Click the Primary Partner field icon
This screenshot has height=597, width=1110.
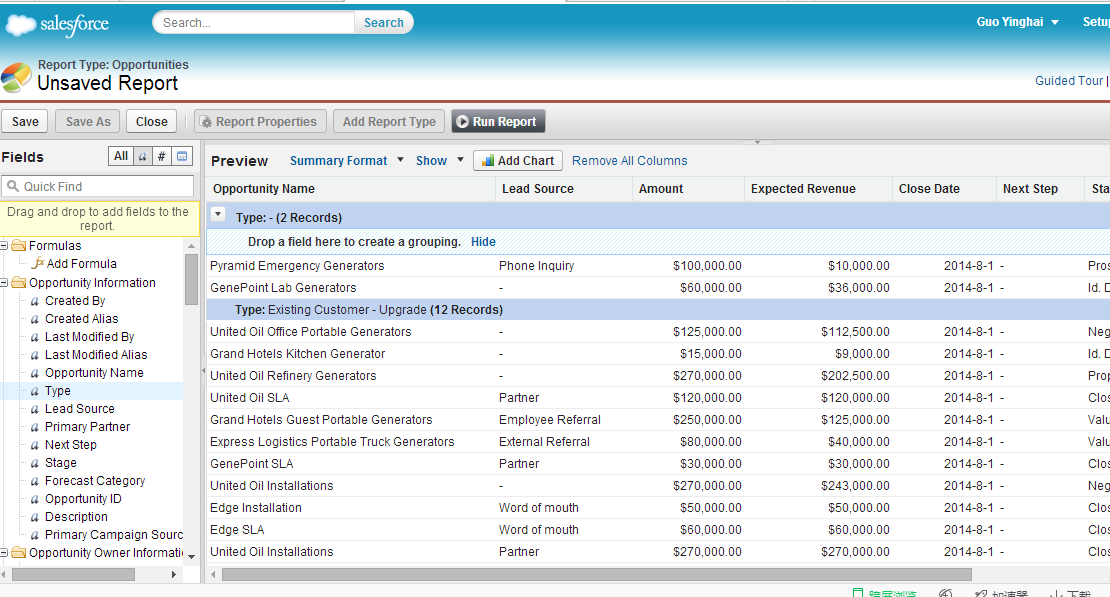click(35, 427)
